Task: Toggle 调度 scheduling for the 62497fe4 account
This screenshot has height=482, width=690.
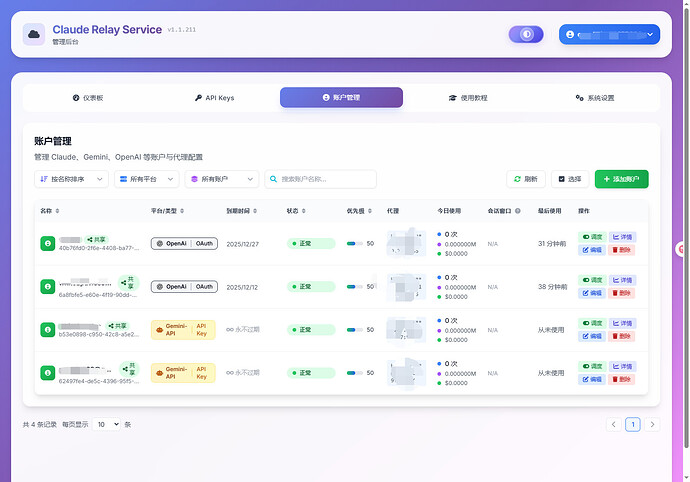Action: pos(592,366)
